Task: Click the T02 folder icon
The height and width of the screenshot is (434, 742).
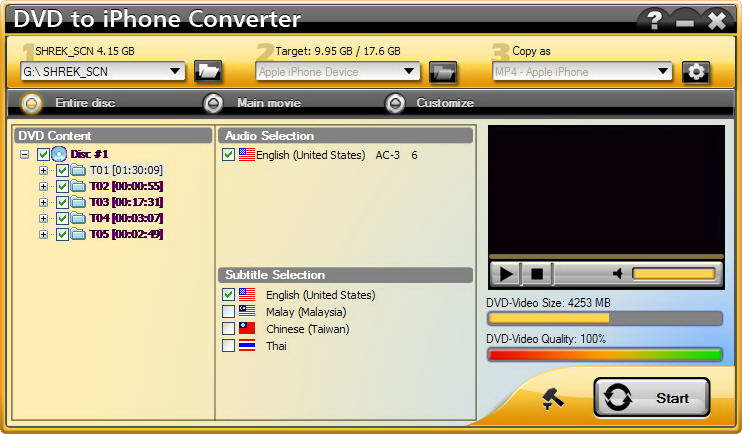Action: click(78, 186)
